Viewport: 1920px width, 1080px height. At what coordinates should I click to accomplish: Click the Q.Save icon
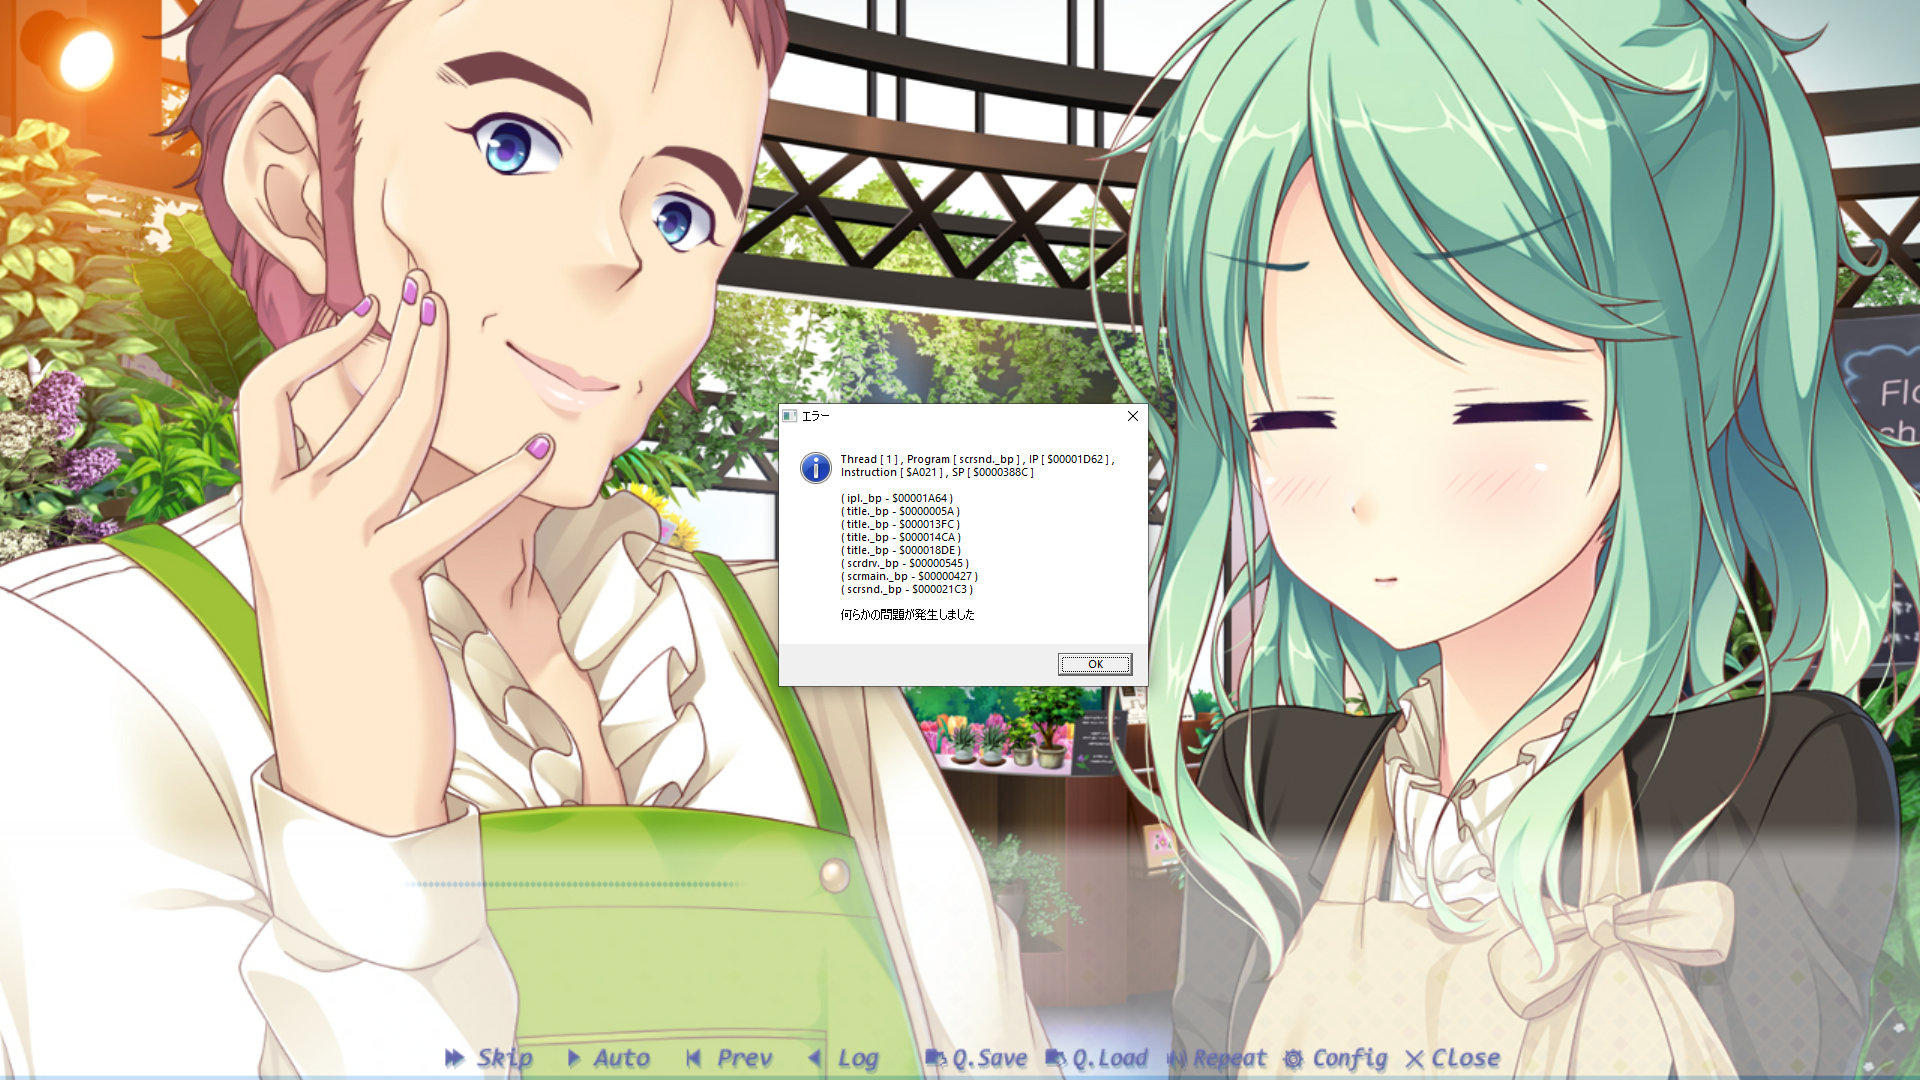click(x=936, y=1058)
